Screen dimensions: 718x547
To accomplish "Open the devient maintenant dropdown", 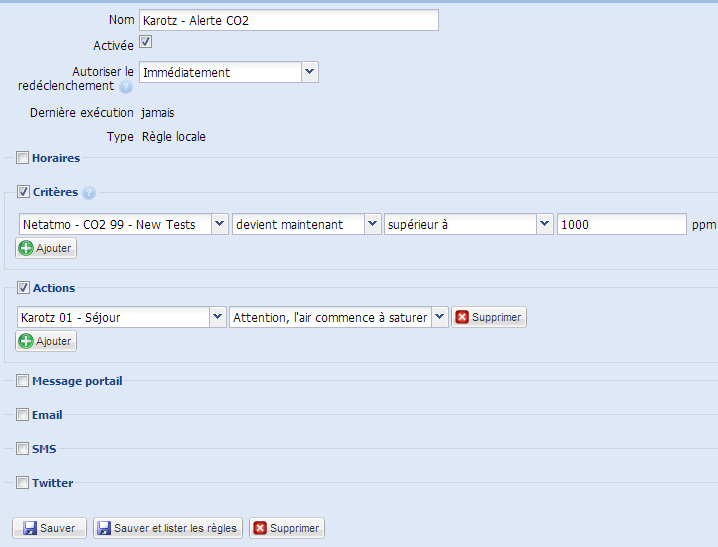I will (373, 224).
